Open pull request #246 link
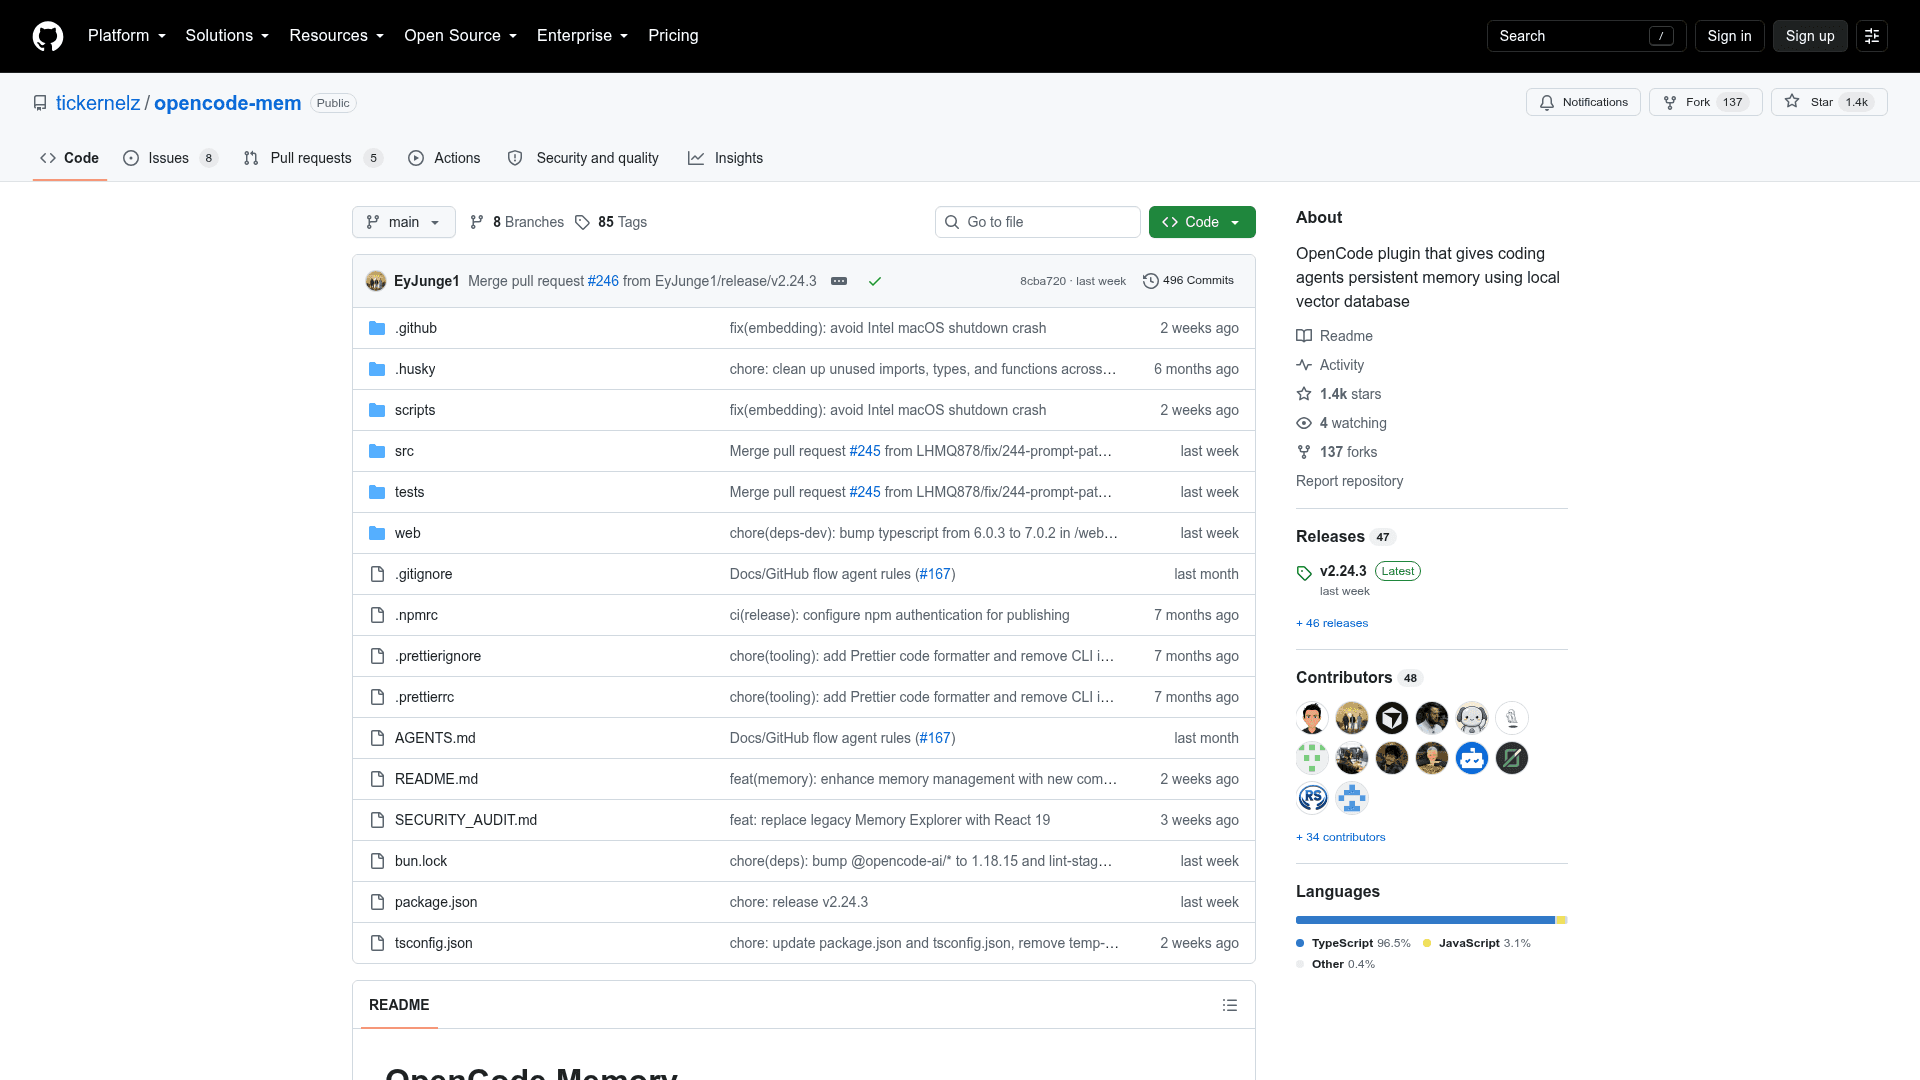Screen dimensions: 1920x1080 (603, 281)
